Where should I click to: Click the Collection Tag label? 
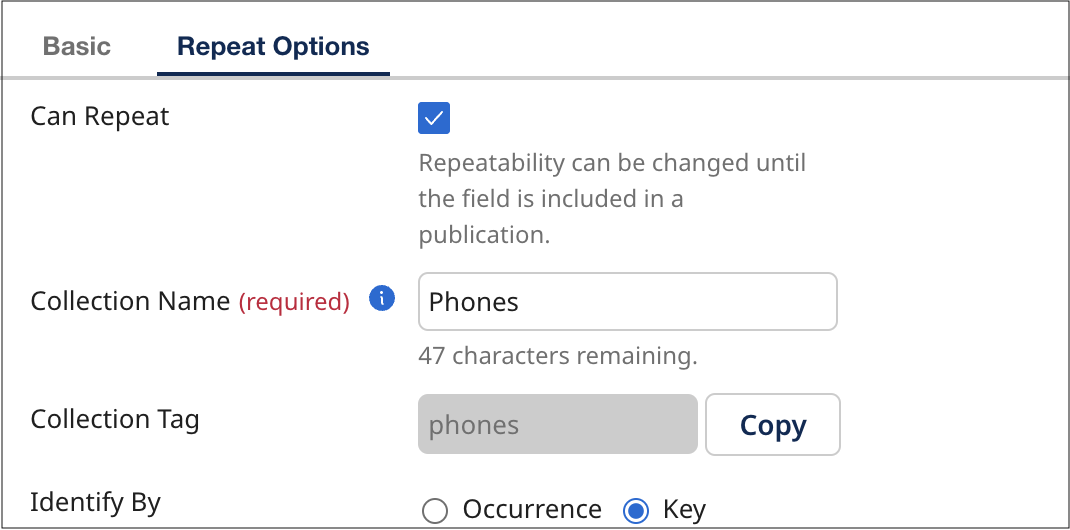click(x=115, y=419)
